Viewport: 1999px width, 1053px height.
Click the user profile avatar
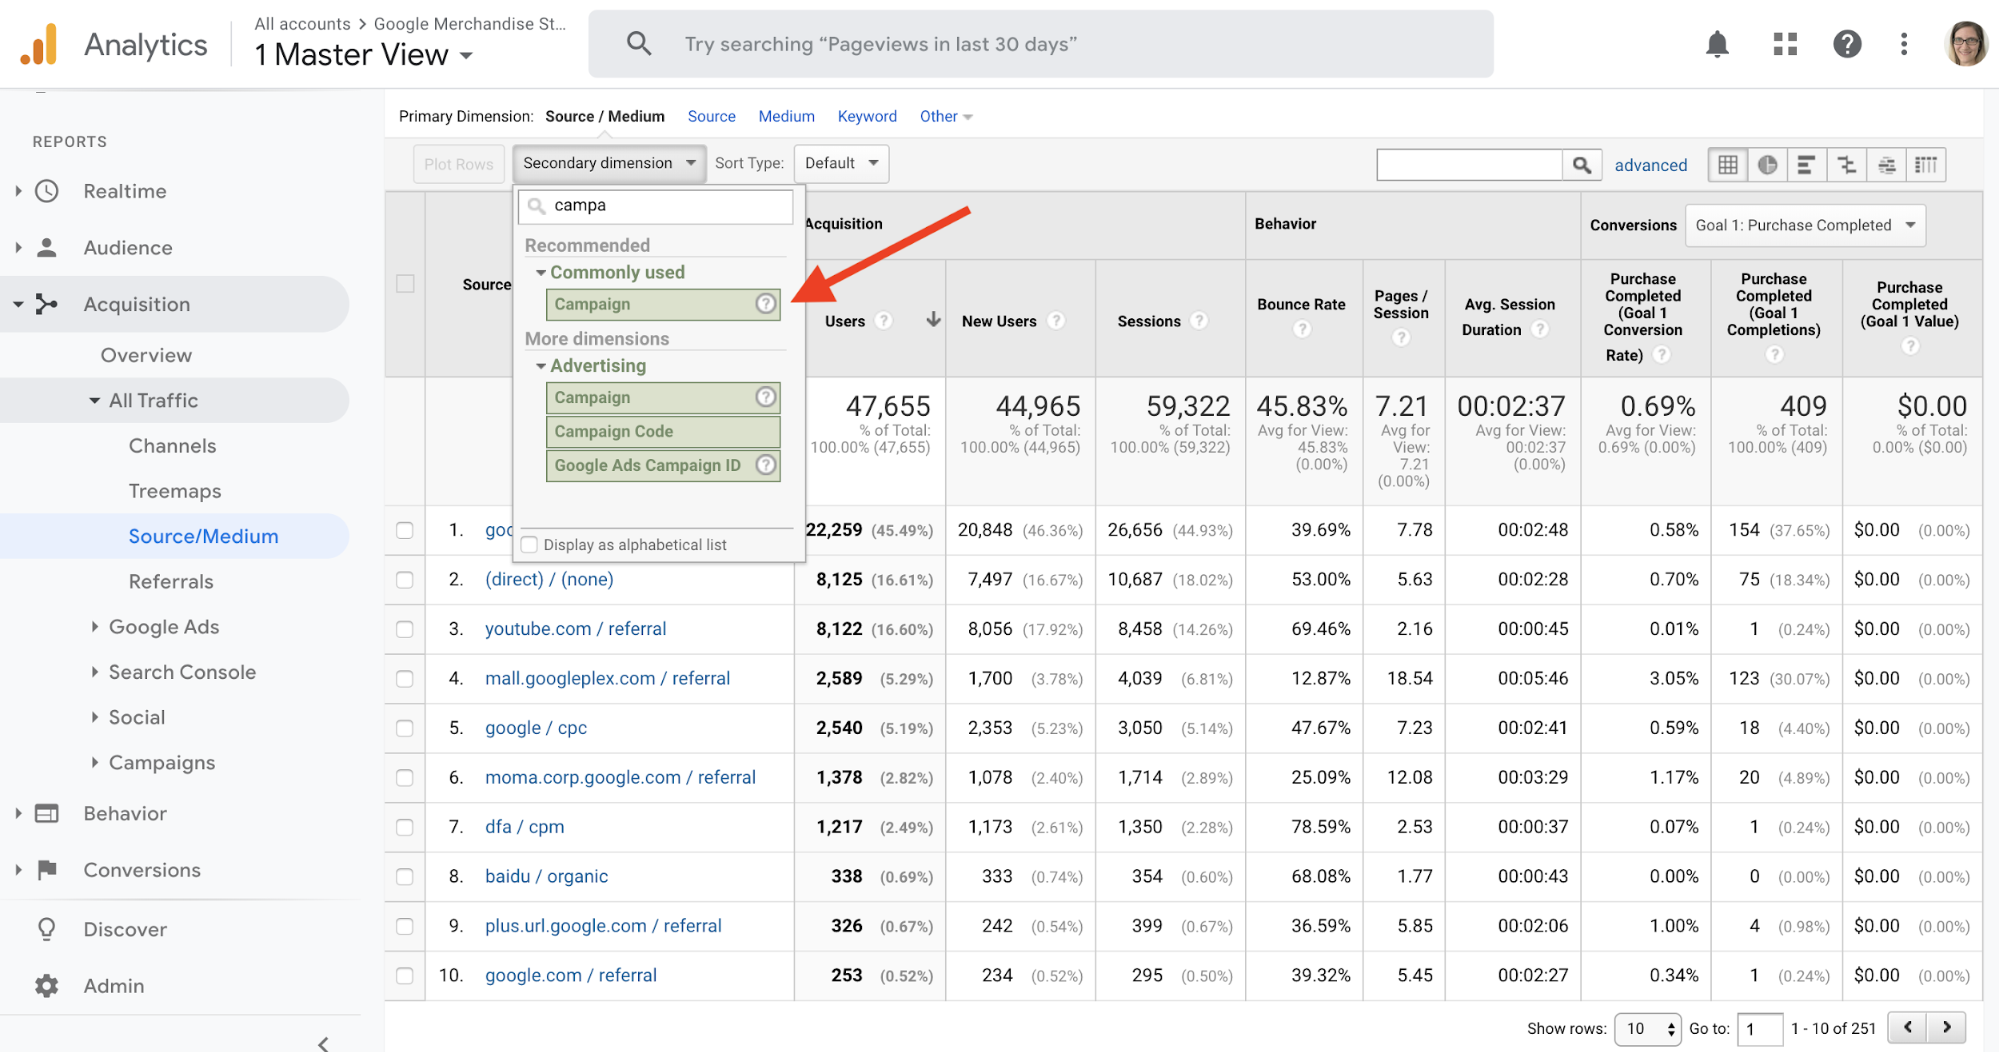click(x=1966, y=44)
